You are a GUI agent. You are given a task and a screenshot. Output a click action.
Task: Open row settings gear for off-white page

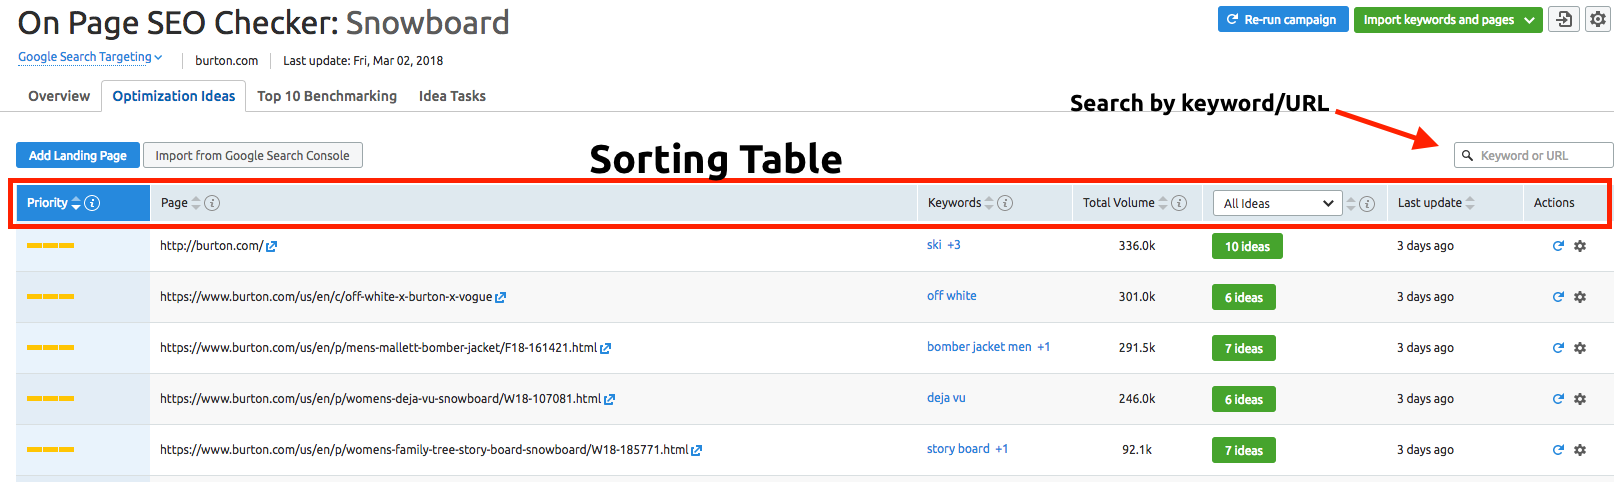(1580, 297)
